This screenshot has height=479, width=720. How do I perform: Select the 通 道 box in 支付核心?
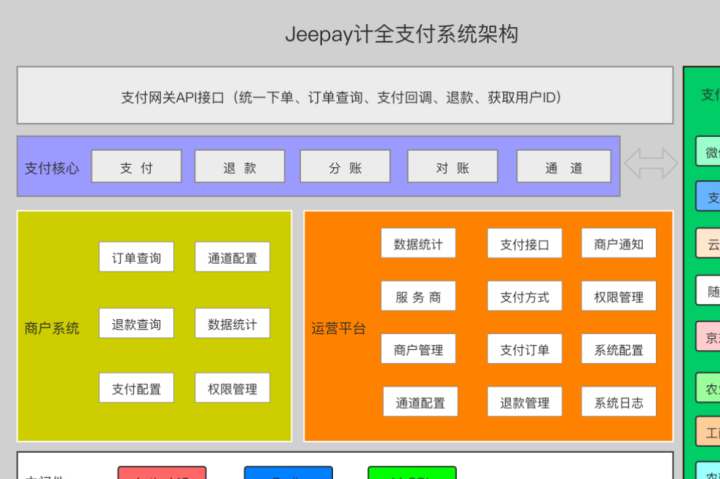click(x=564, y=166)
